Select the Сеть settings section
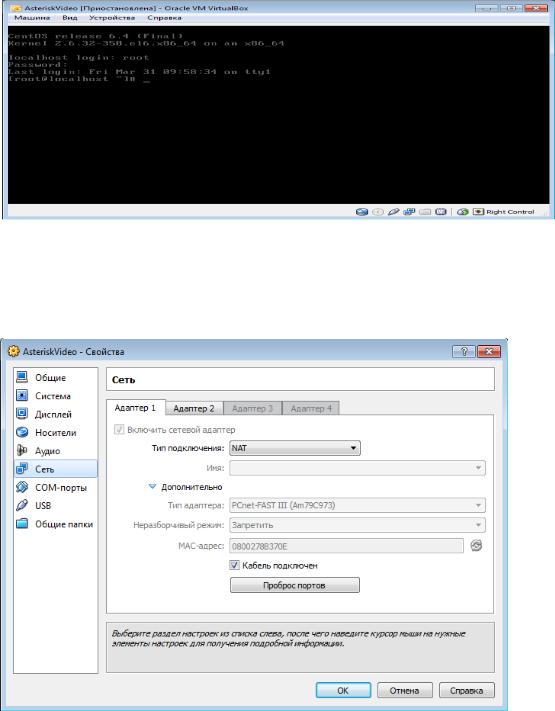Image resolution: width=555 pixels, height=711 pixels. (x=56, y=469)
